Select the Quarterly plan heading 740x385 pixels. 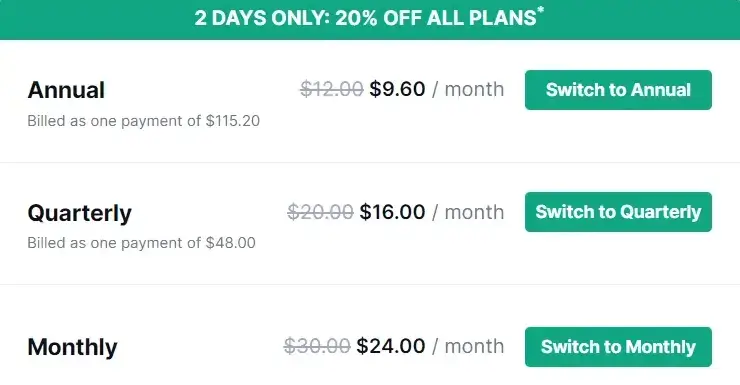[79, 213]
